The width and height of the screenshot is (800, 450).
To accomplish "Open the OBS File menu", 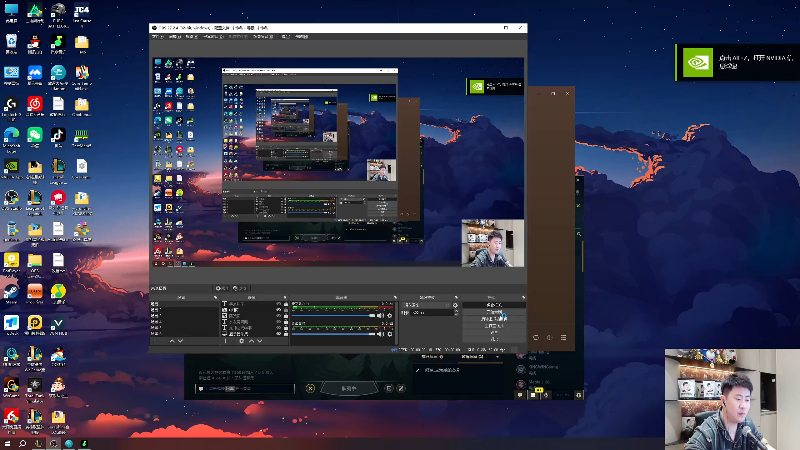I will click(x=158, y=37).
